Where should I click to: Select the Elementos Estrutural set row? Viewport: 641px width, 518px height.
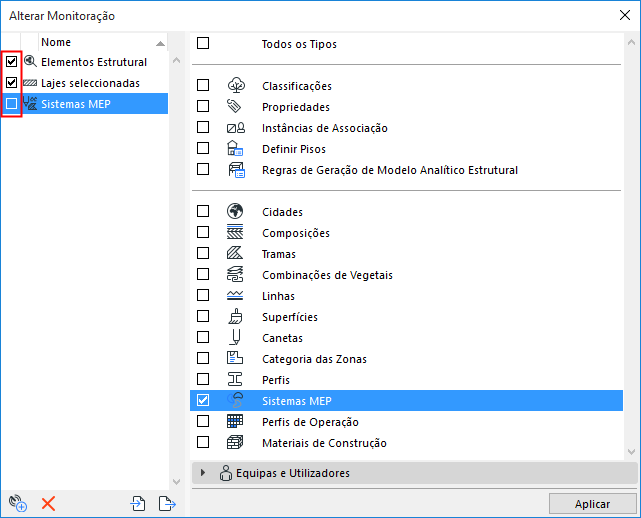pos(95,62)
